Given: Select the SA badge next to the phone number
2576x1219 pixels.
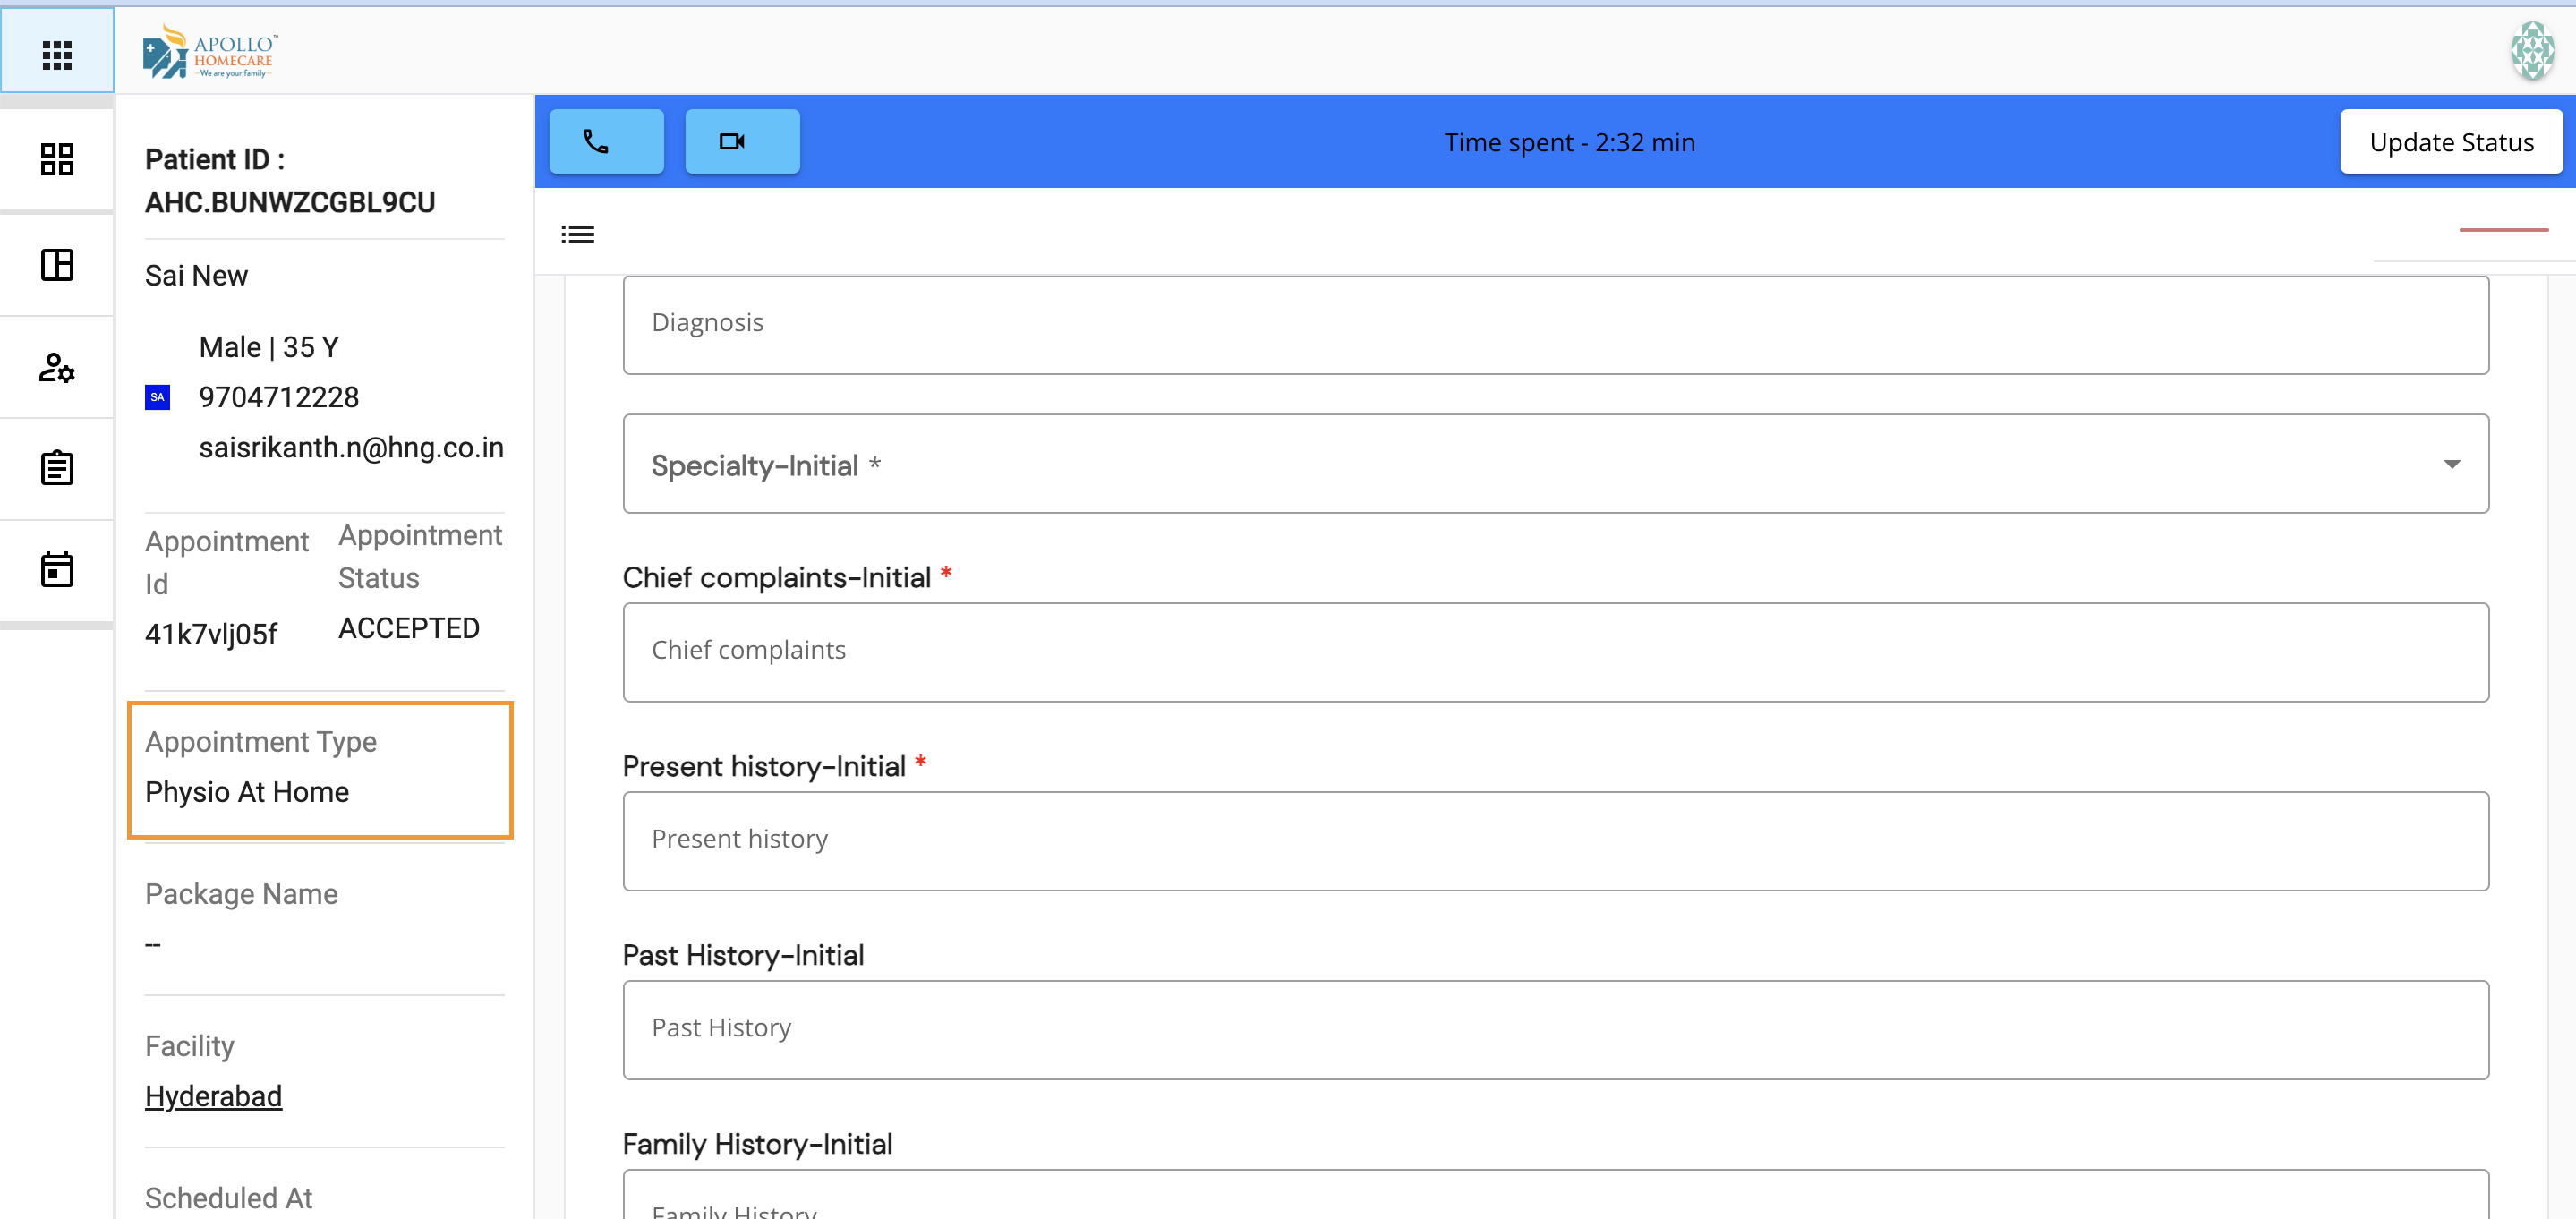Looking at the screenshot, I should 157,396.
